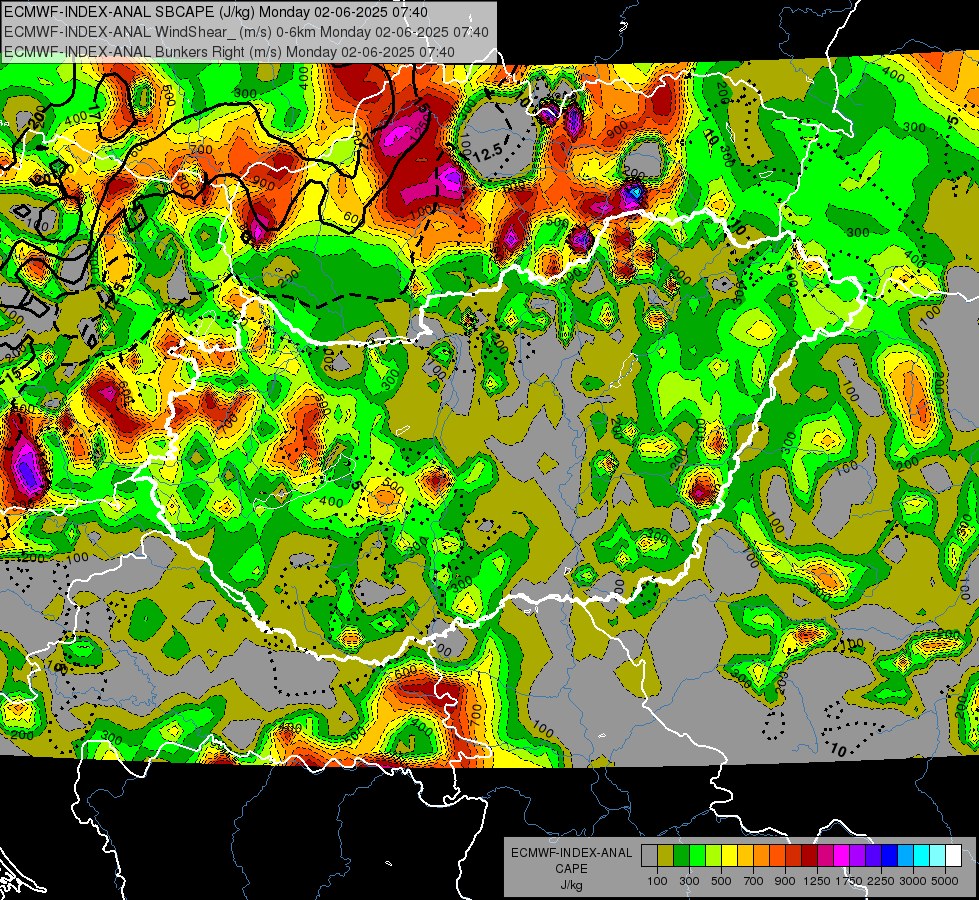
Task: Select the pure blue legend swatch
Action: coord(890,856)
